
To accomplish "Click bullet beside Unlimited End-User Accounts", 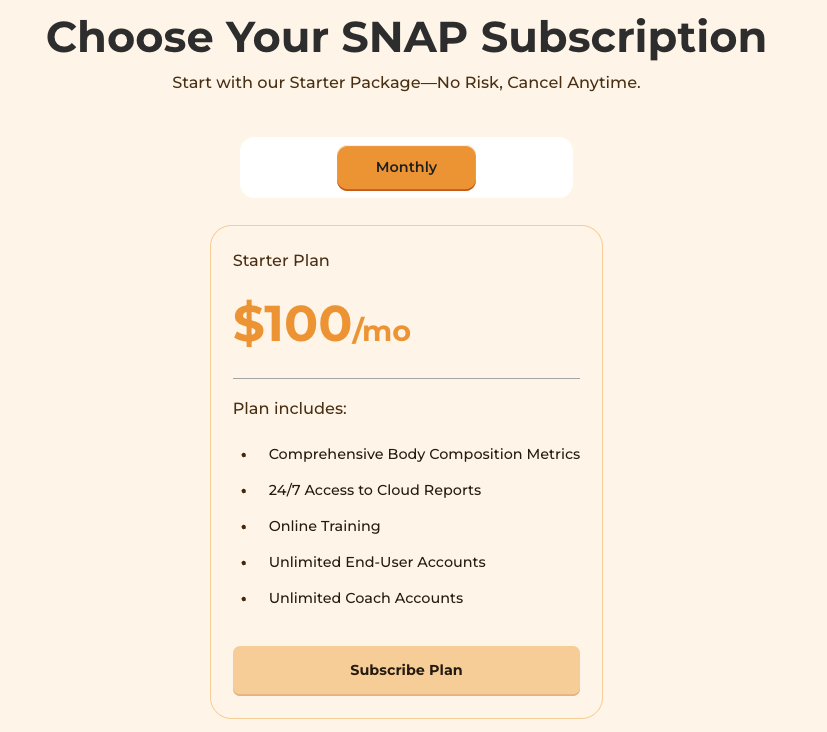I will pos(244,563).
